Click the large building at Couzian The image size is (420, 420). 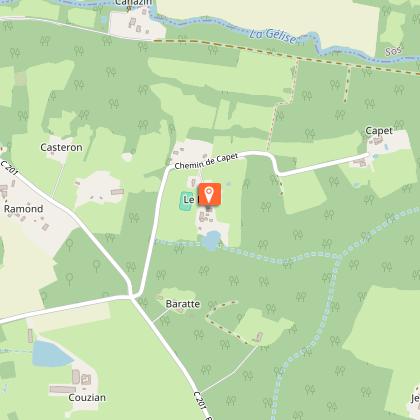(63, 389)
